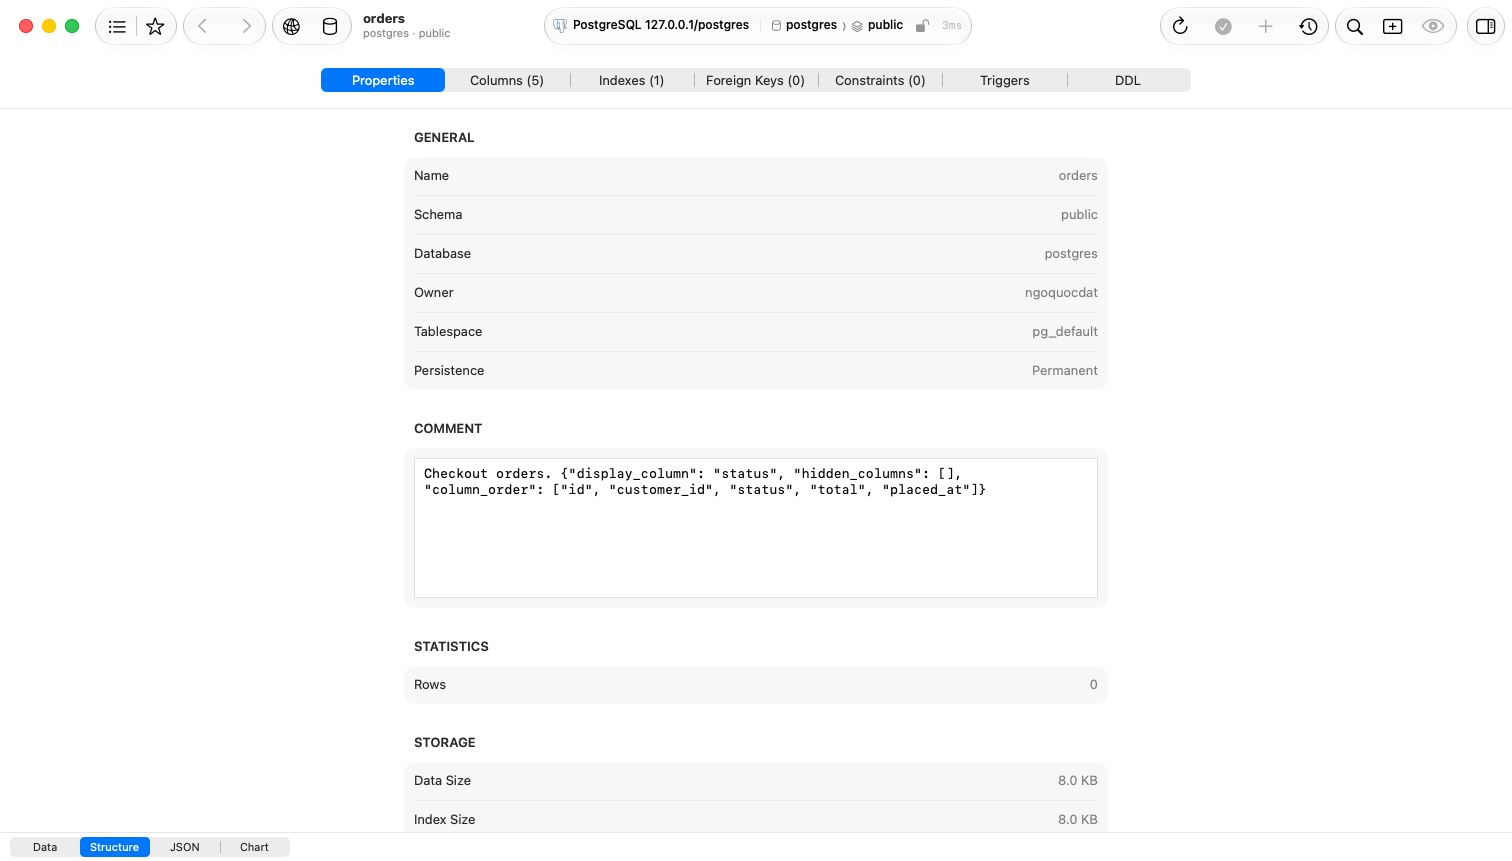Click the STORAGE section heading
The width and height of the screenshot is (1512, 861).
445,743
